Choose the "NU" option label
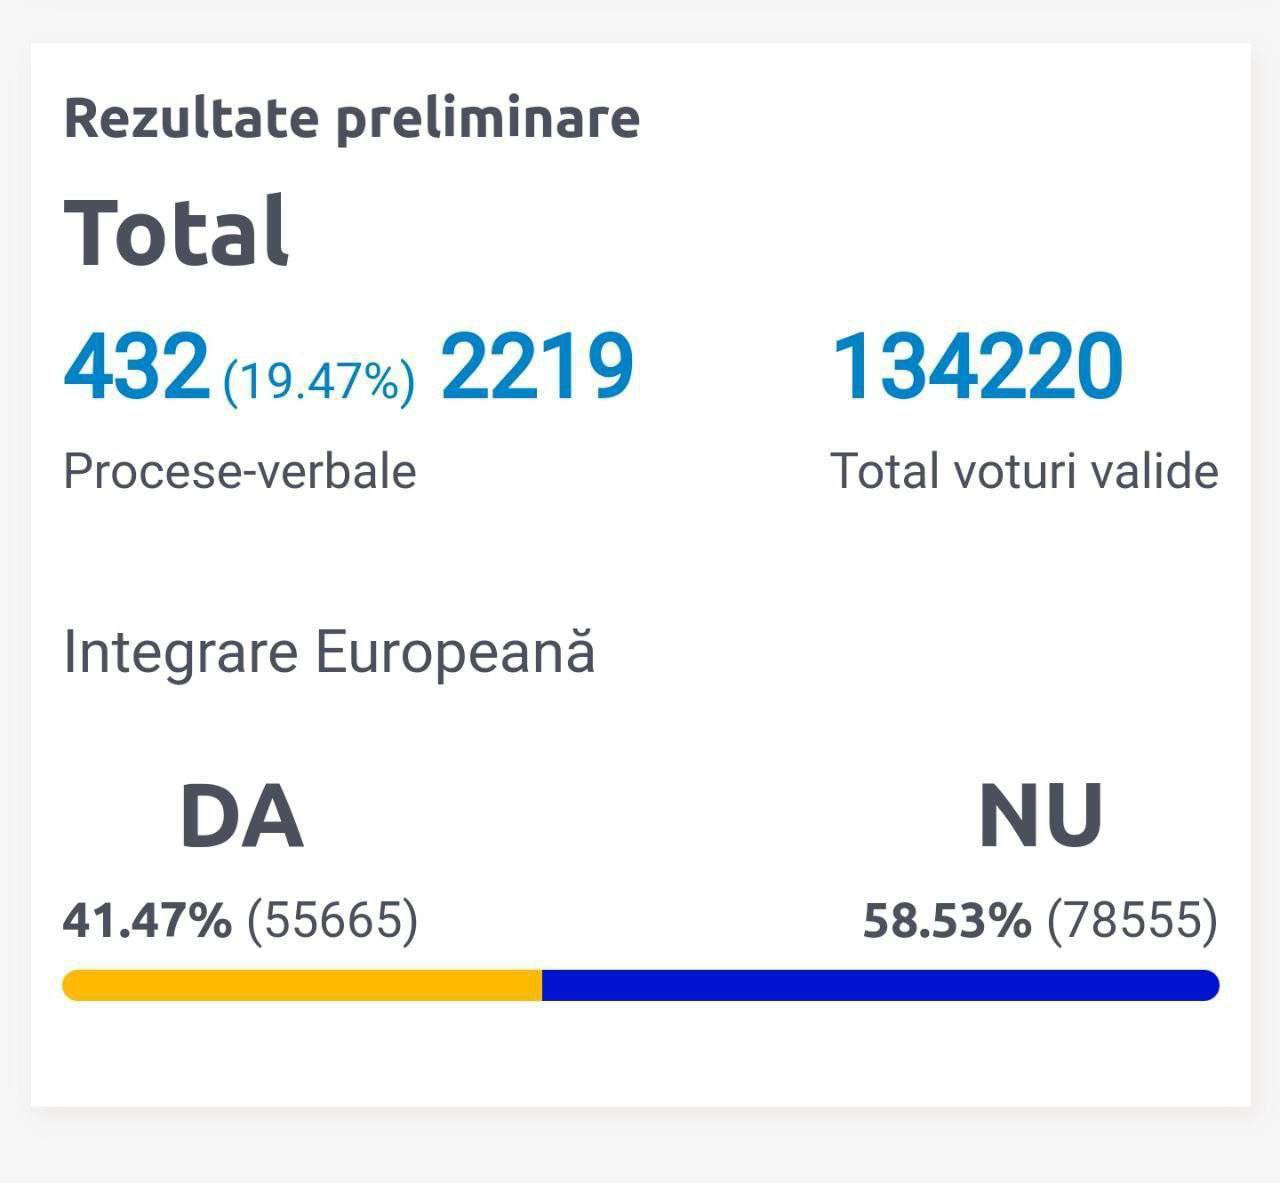Screen dimensions: 1280x1183 [1040, 817]
